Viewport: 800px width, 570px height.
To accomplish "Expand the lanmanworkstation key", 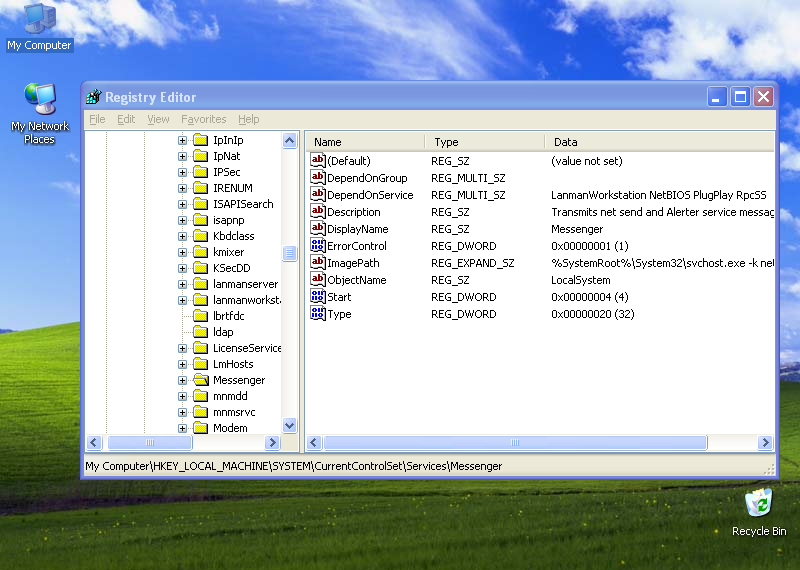I will point(182,300).
